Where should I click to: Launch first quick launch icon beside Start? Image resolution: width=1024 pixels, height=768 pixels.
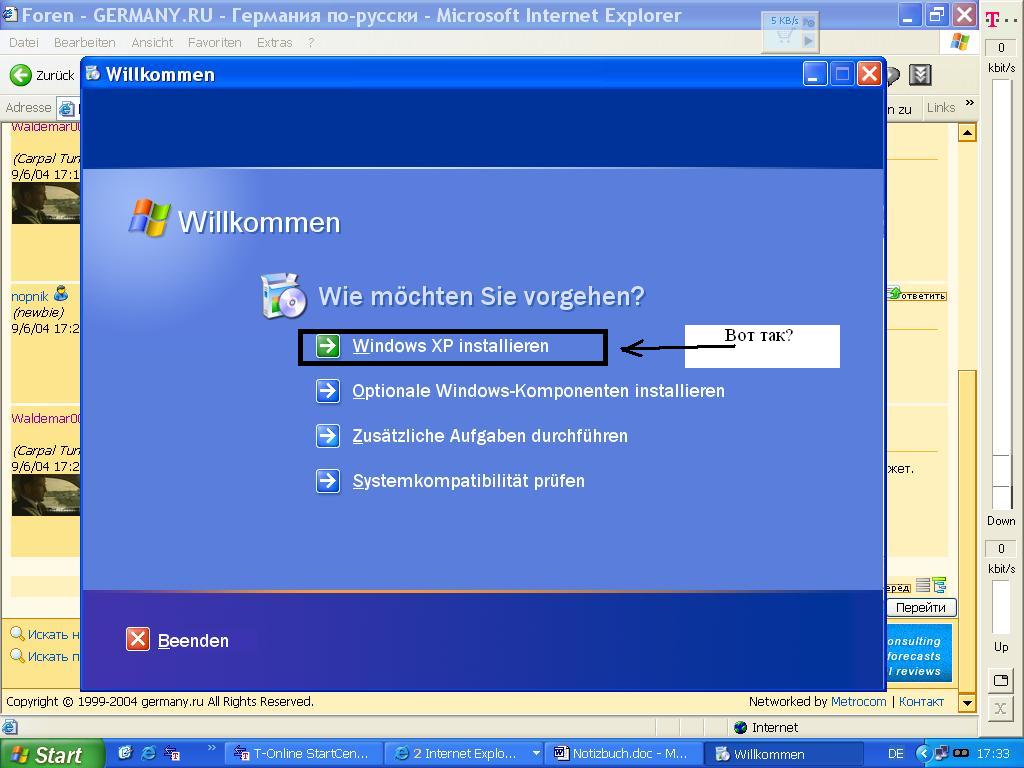point(125,753)
